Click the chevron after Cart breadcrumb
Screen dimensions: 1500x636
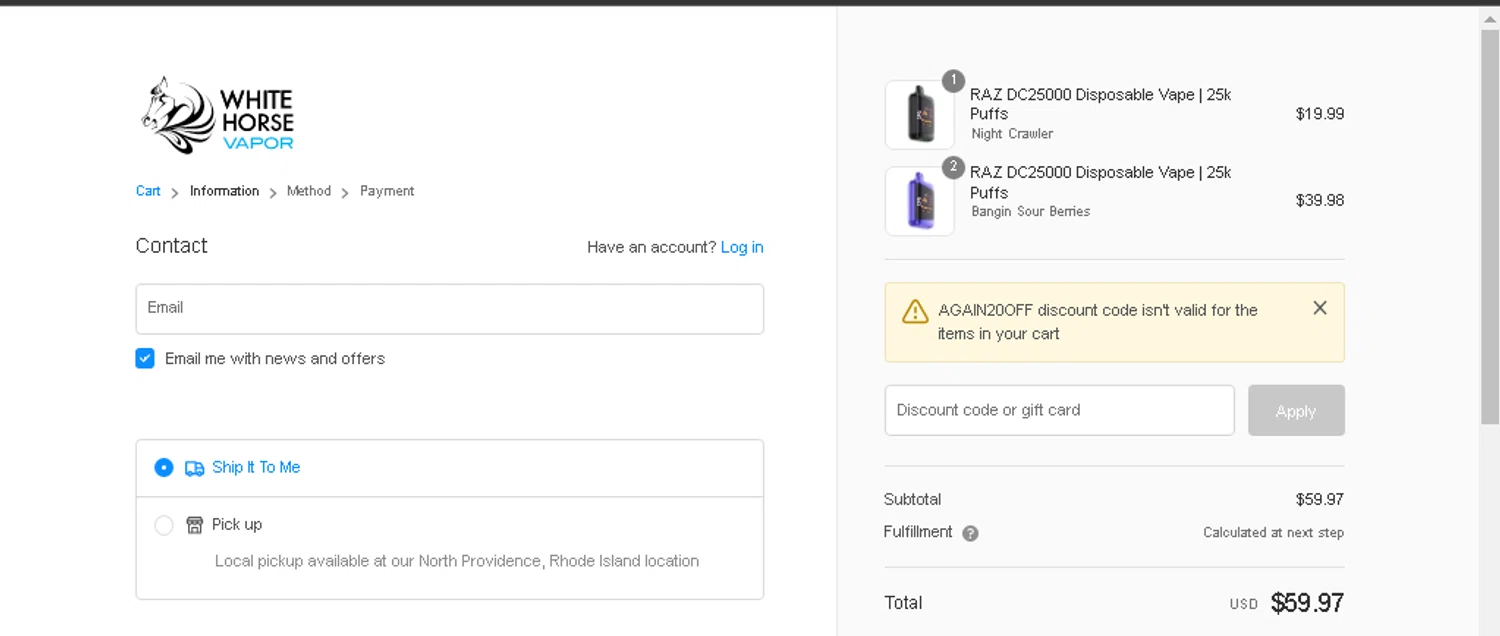click(175, 192)
